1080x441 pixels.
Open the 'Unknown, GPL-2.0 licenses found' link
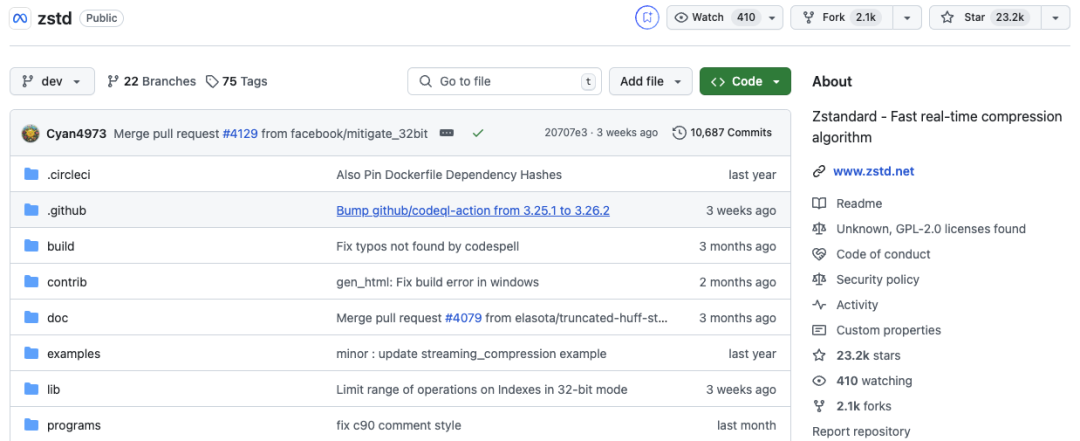click(931, 229)
